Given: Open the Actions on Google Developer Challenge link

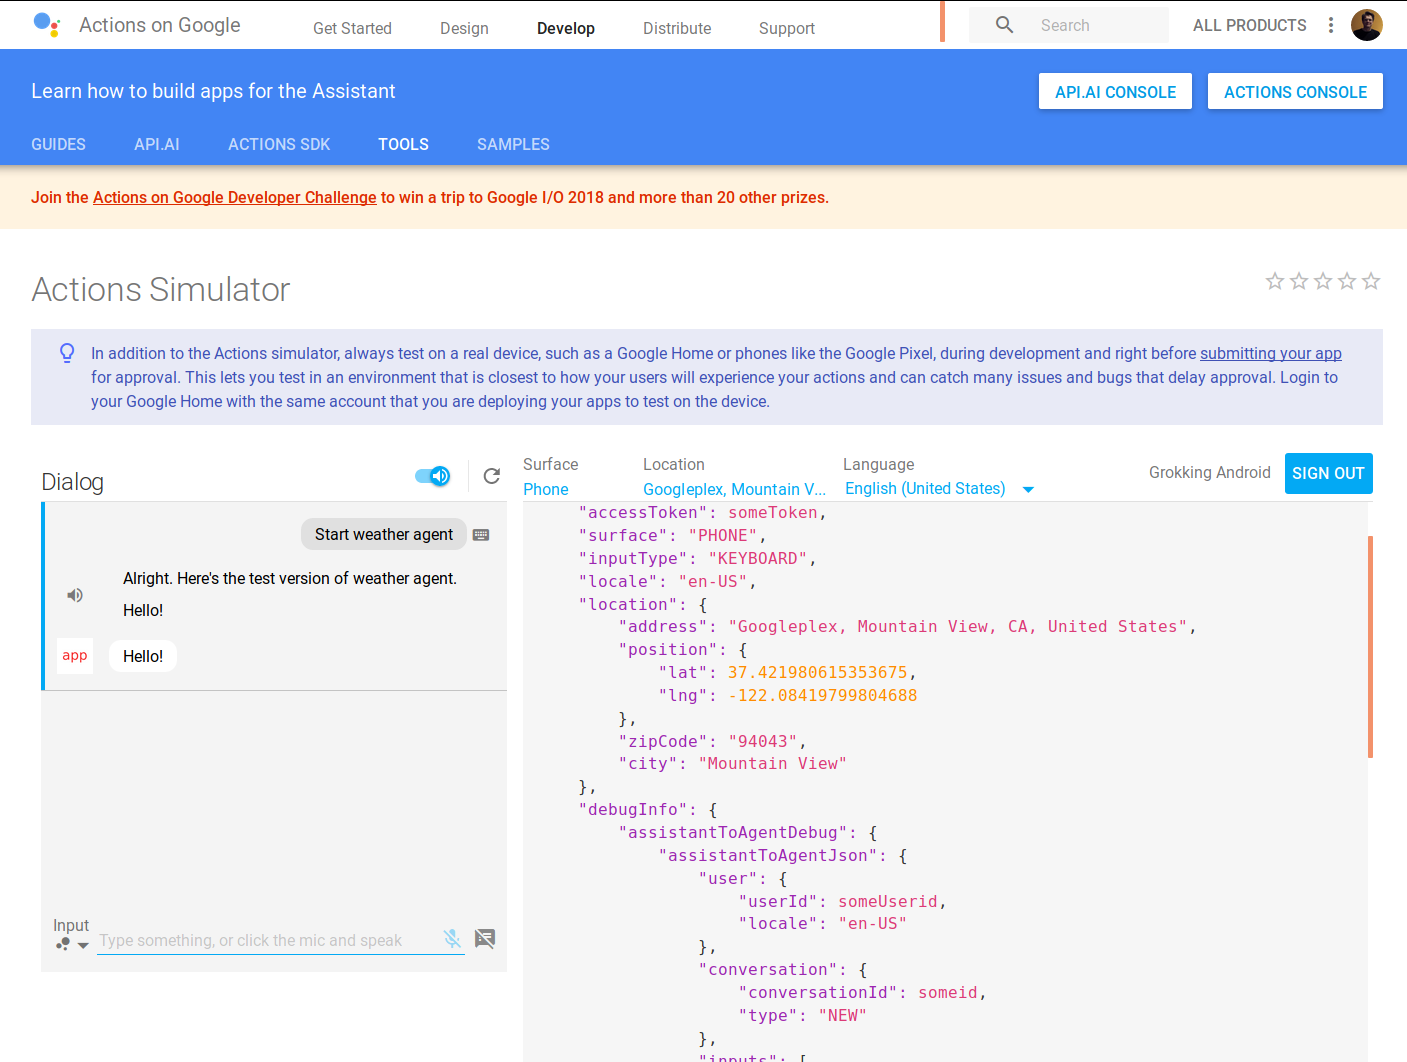Looking at the screenshot, I should [235, 198].
